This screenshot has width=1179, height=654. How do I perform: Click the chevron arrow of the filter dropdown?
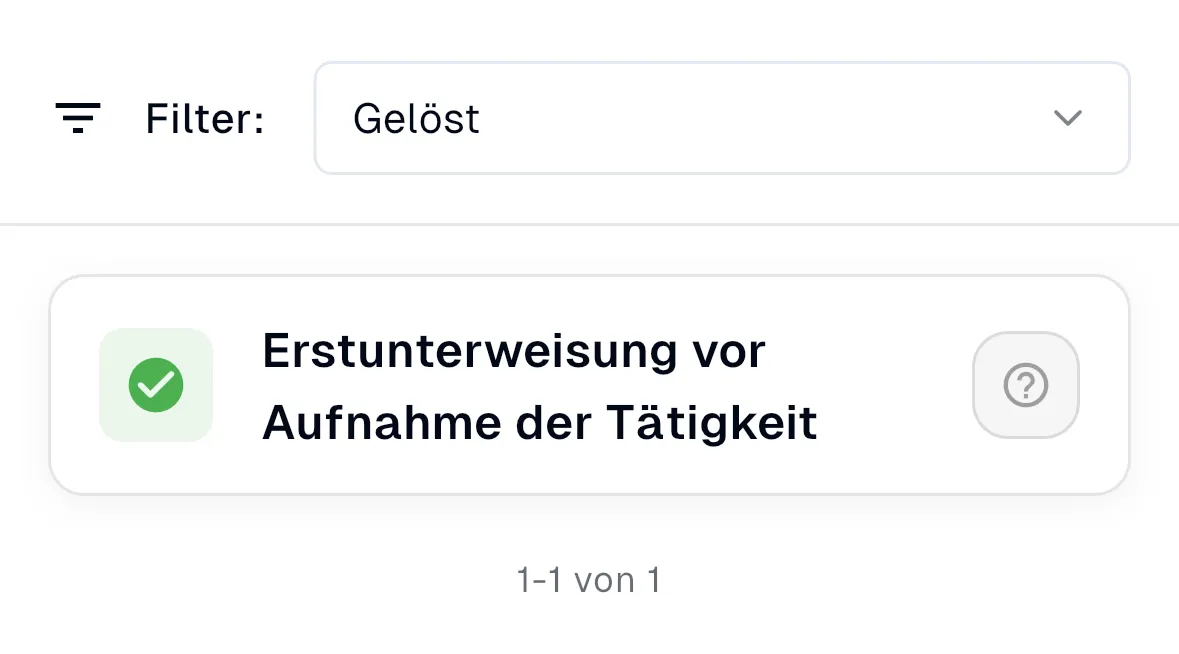pos(1067,118)
